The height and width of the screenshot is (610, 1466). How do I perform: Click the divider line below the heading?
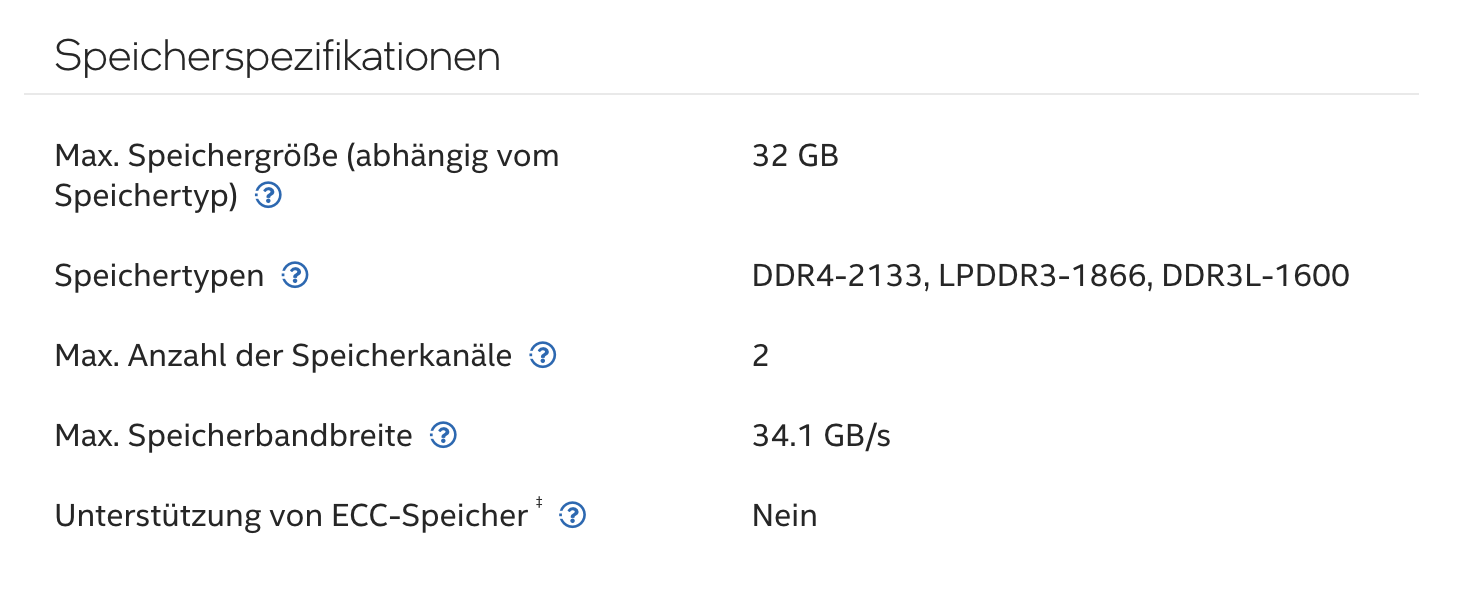point(720,95)
